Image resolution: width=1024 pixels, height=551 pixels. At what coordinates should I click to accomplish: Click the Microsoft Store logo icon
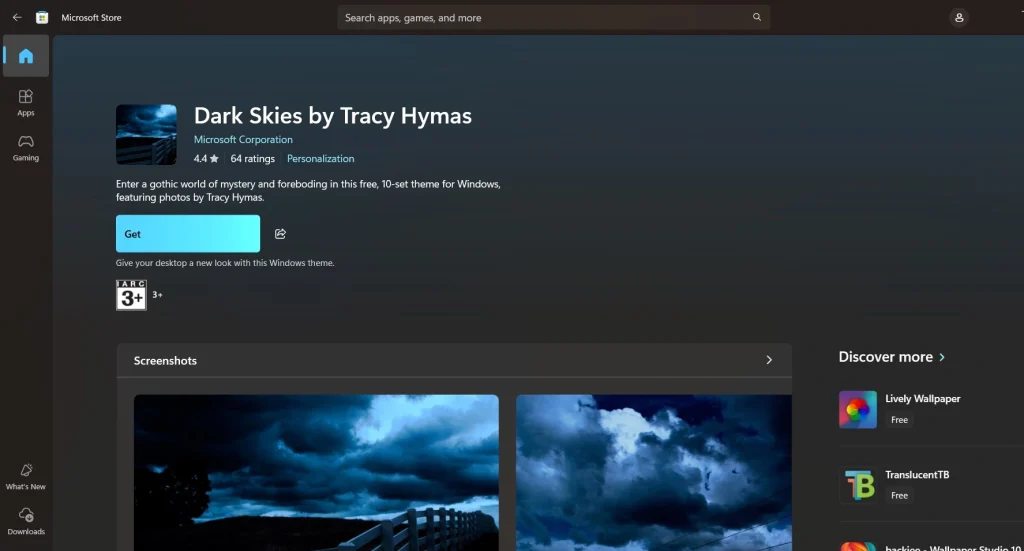coord(42,17)
